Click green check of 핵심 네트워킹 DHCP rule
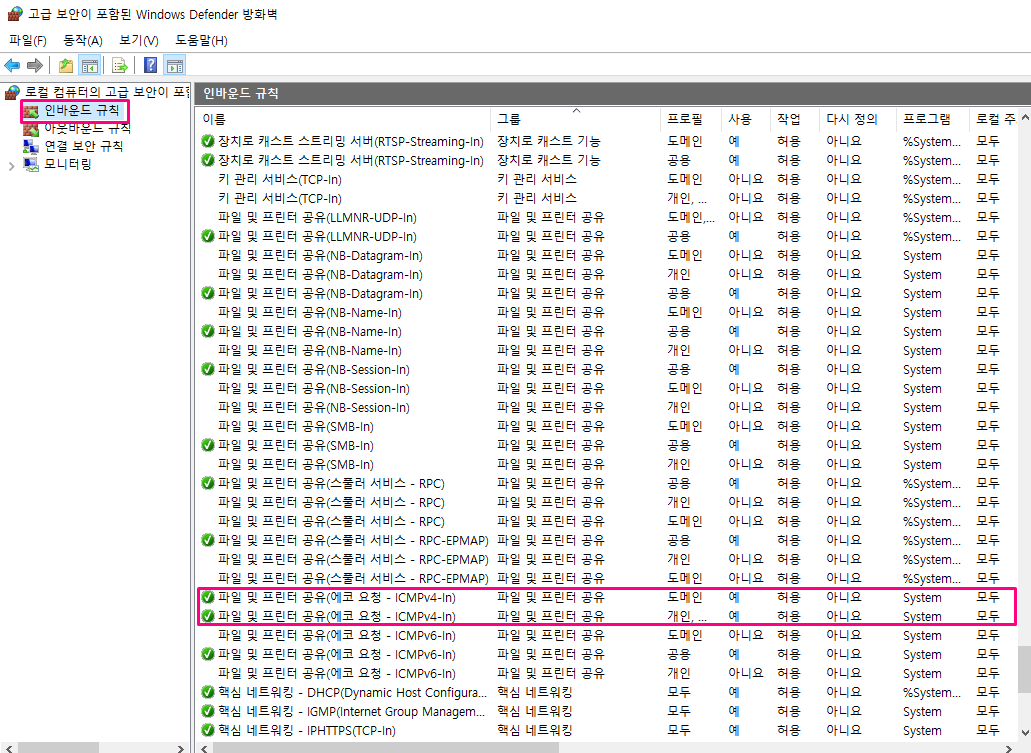 point(208,692)
